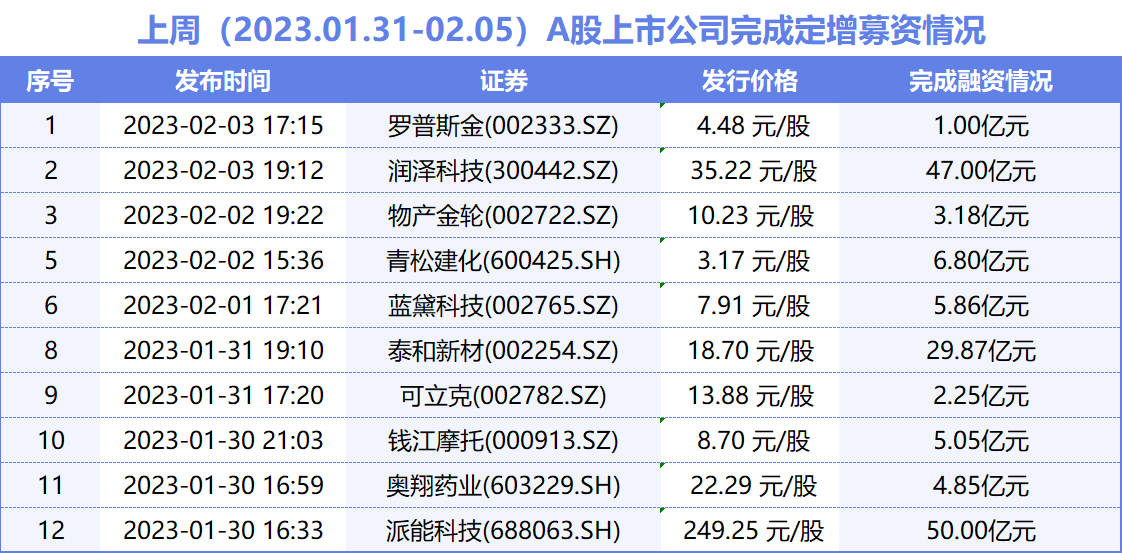Click timestamp 2023-01-30 16:59
The height and width of the screenshot is (553, 1122).
coord(223,485)
